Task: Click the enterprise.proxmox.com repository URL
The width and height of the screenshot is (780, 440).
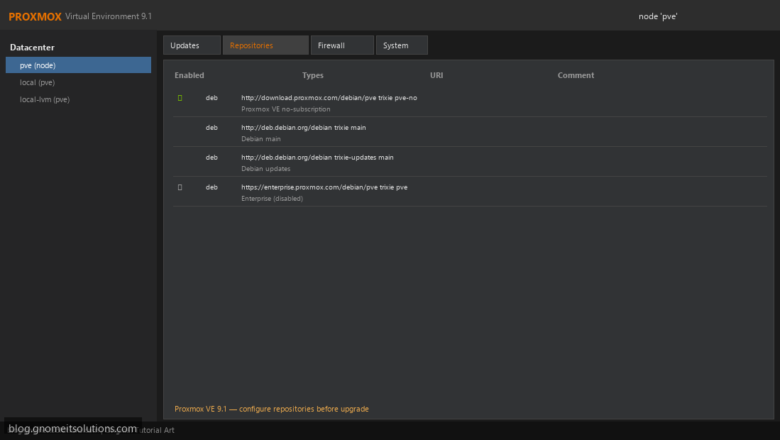Action: tap(324, 187)
